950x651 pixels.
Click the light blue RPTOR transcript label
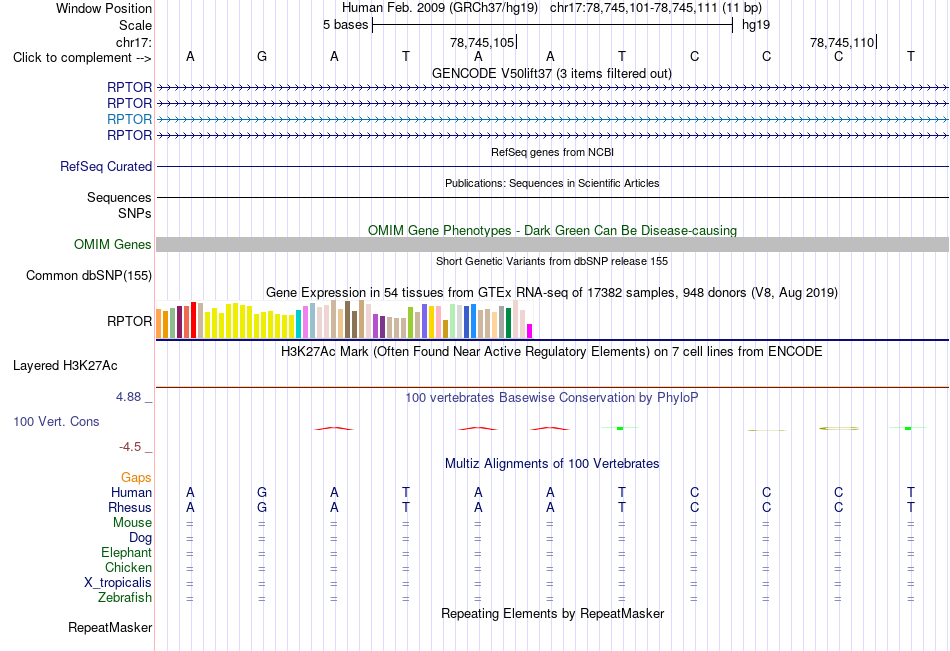(129, 119)
